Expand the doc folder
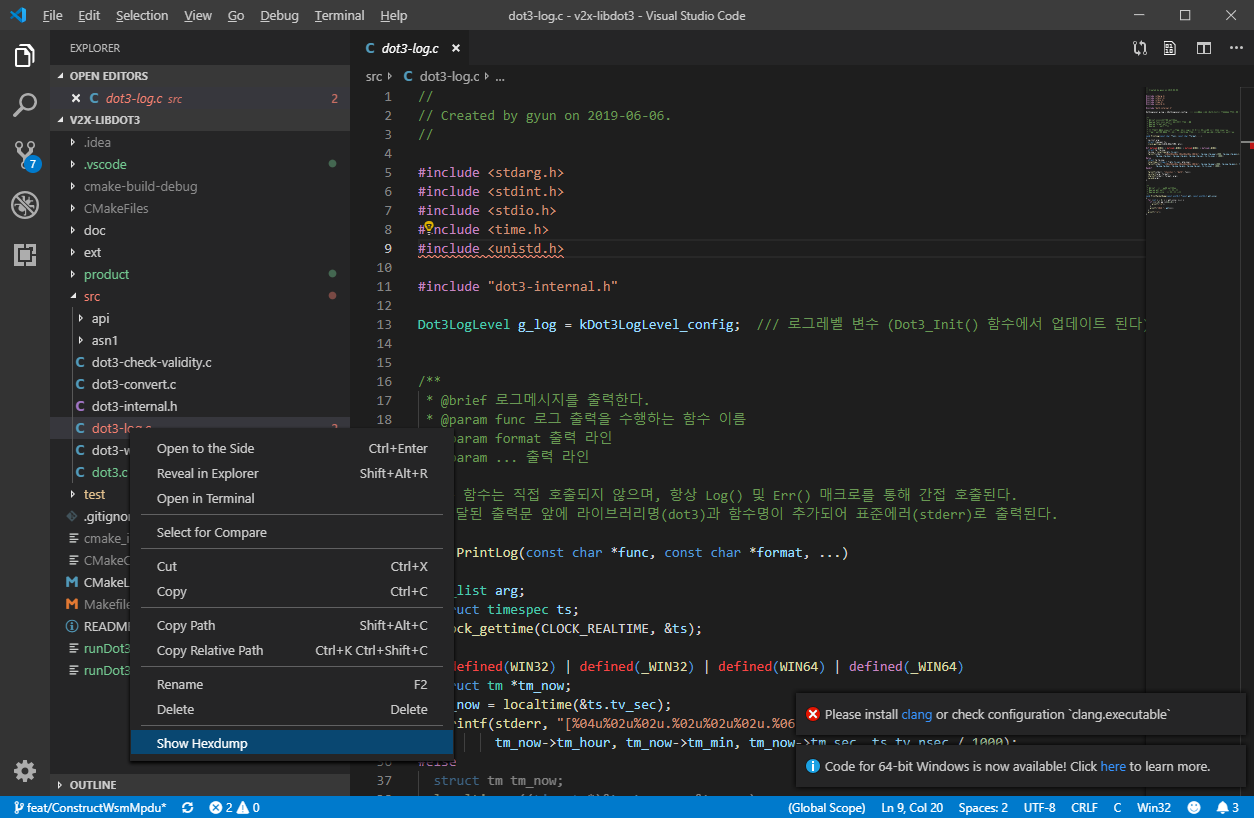 [200, 230]
